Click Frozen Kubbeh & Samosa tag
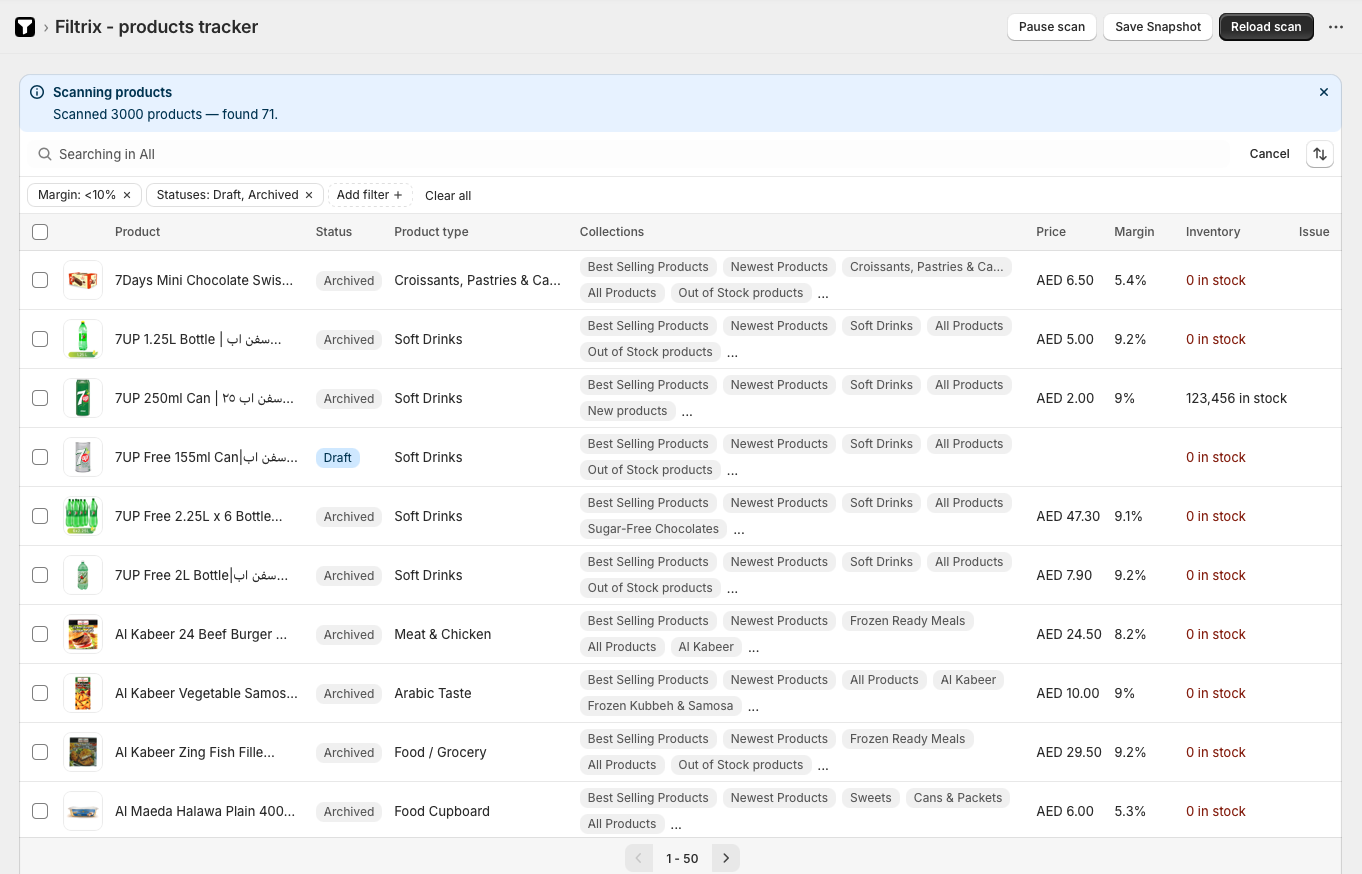 [x=660, y=706]
